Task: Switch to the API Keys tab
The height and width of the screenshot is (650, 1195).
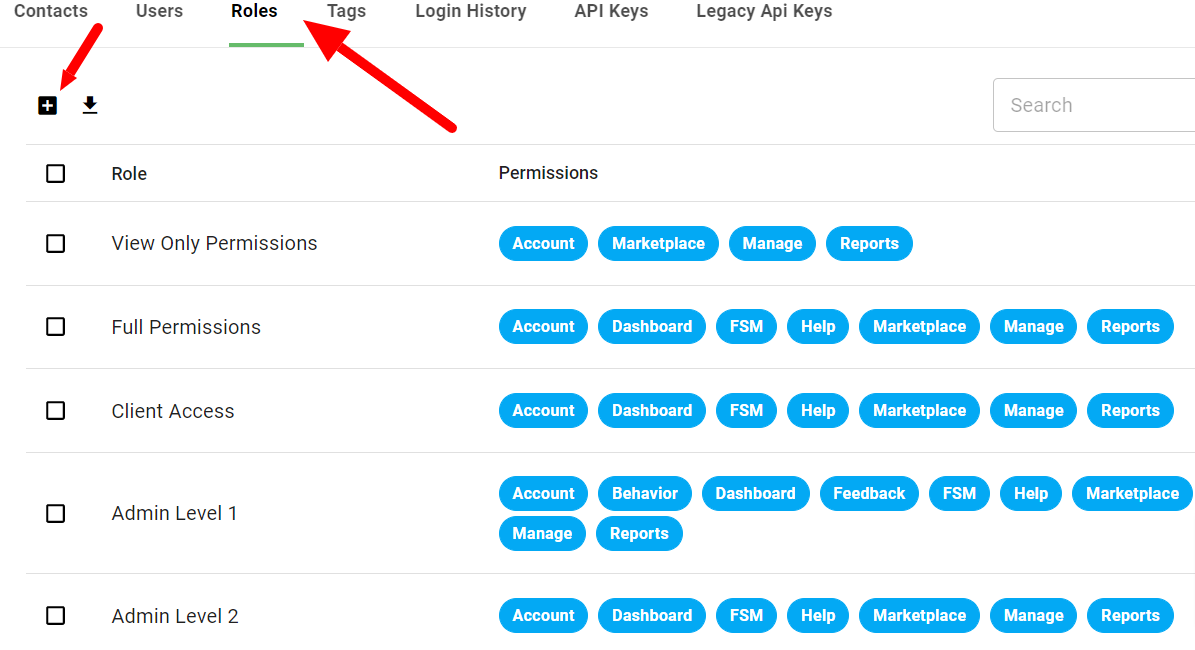Action: point(610,12)
